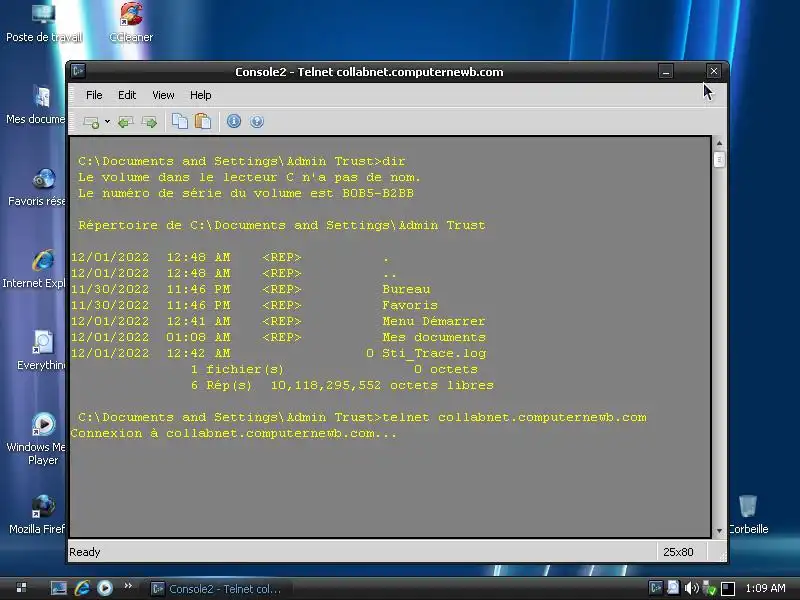Select the Poste de travail desktop icon
This screenshot has width=800, height=600.
[44, 23]
